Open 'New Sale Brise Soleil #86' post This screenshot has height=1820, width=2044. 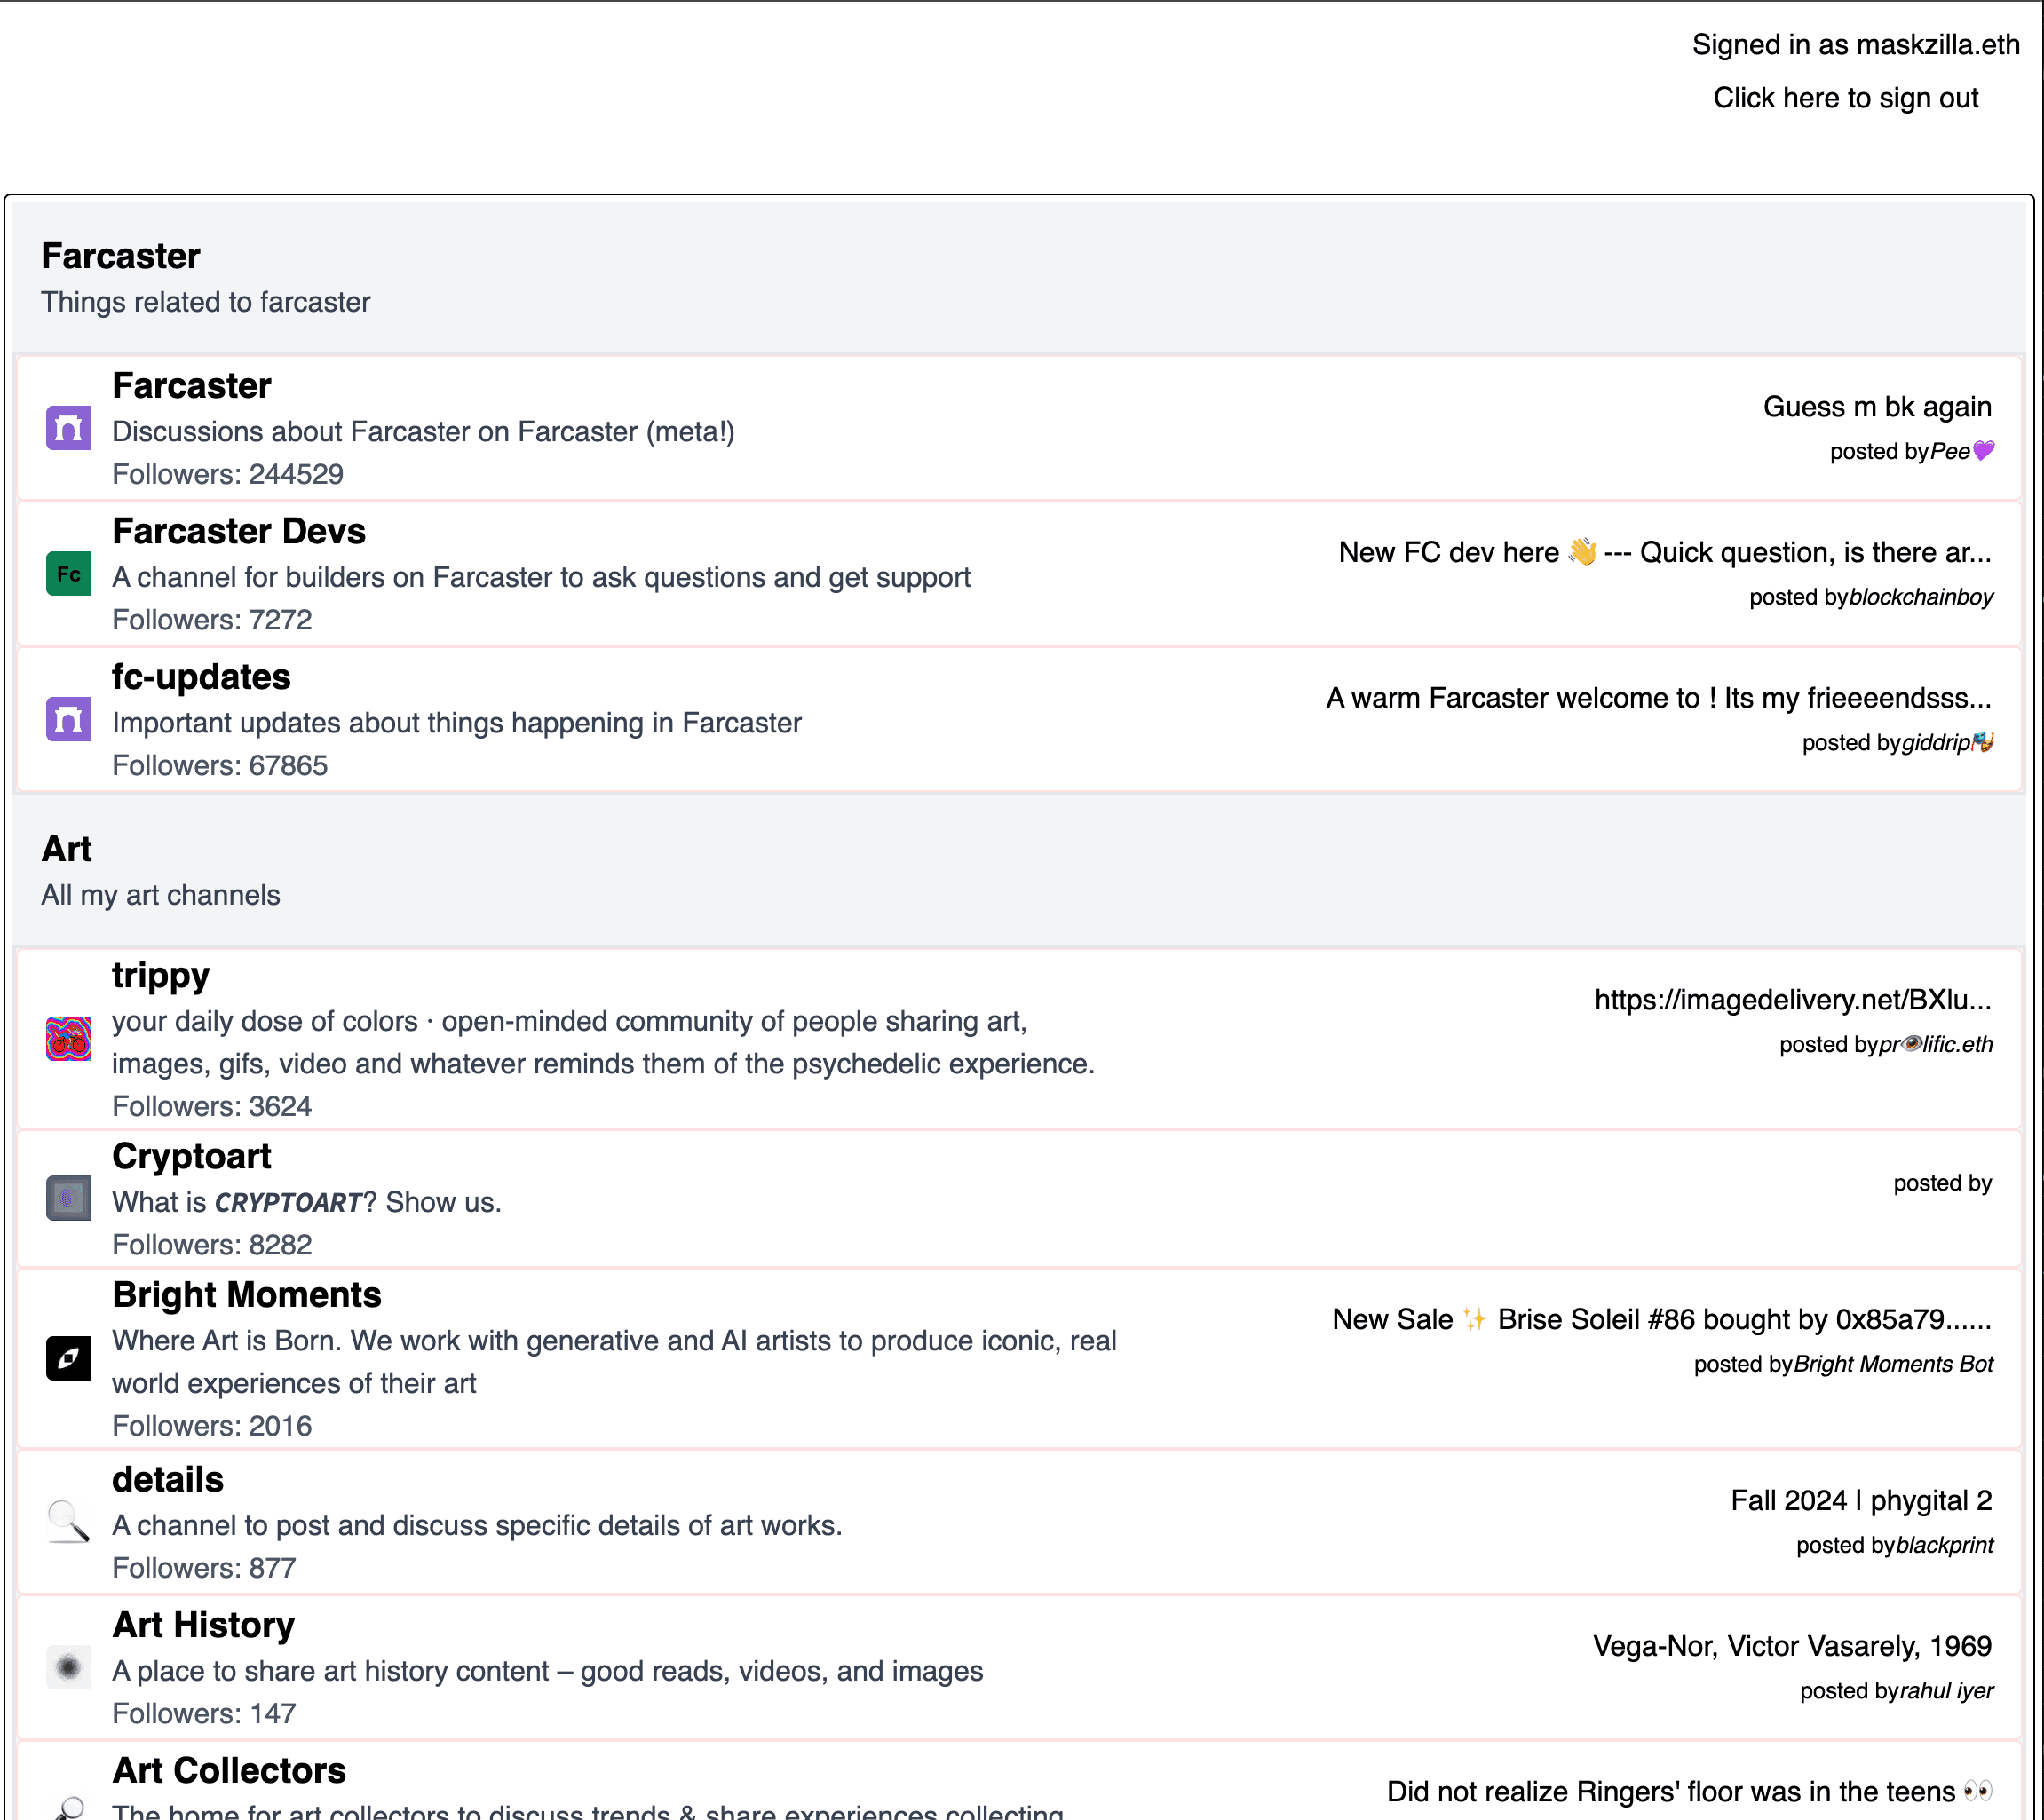pos(1661,1319)
